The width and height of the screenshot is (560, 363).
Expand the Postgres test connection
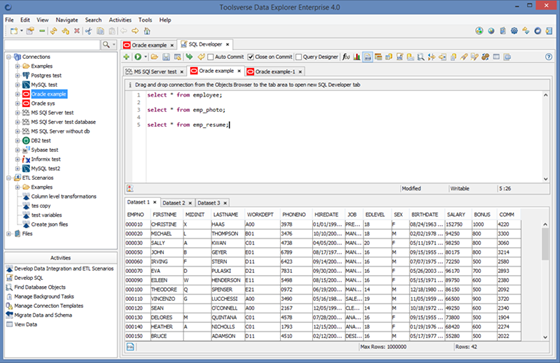pyautogui.click(x=17, y=75)
